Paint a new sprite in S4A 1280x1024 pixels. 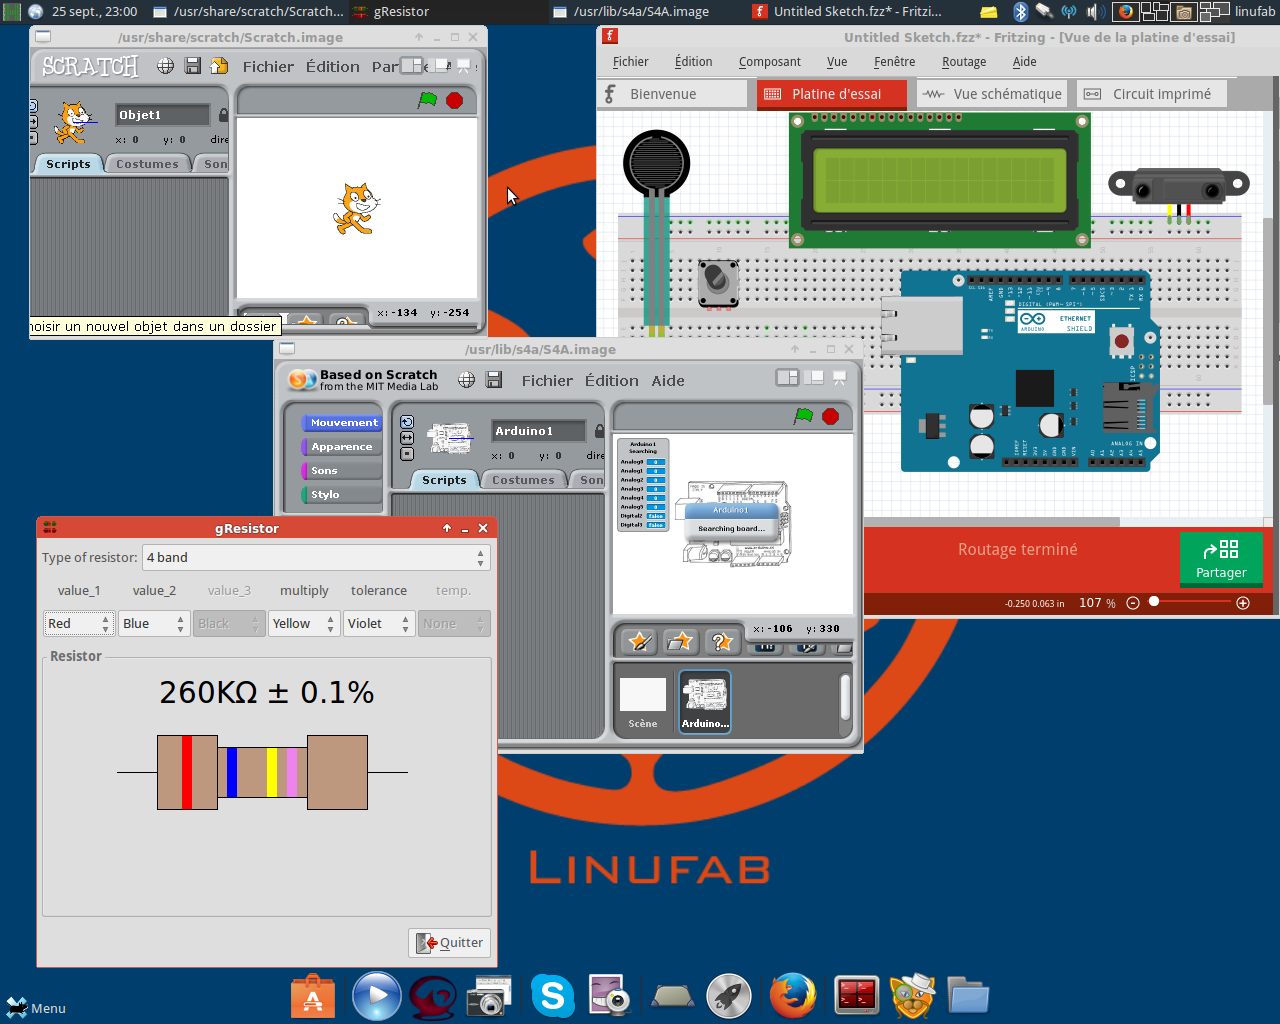(x=640, y=641)
